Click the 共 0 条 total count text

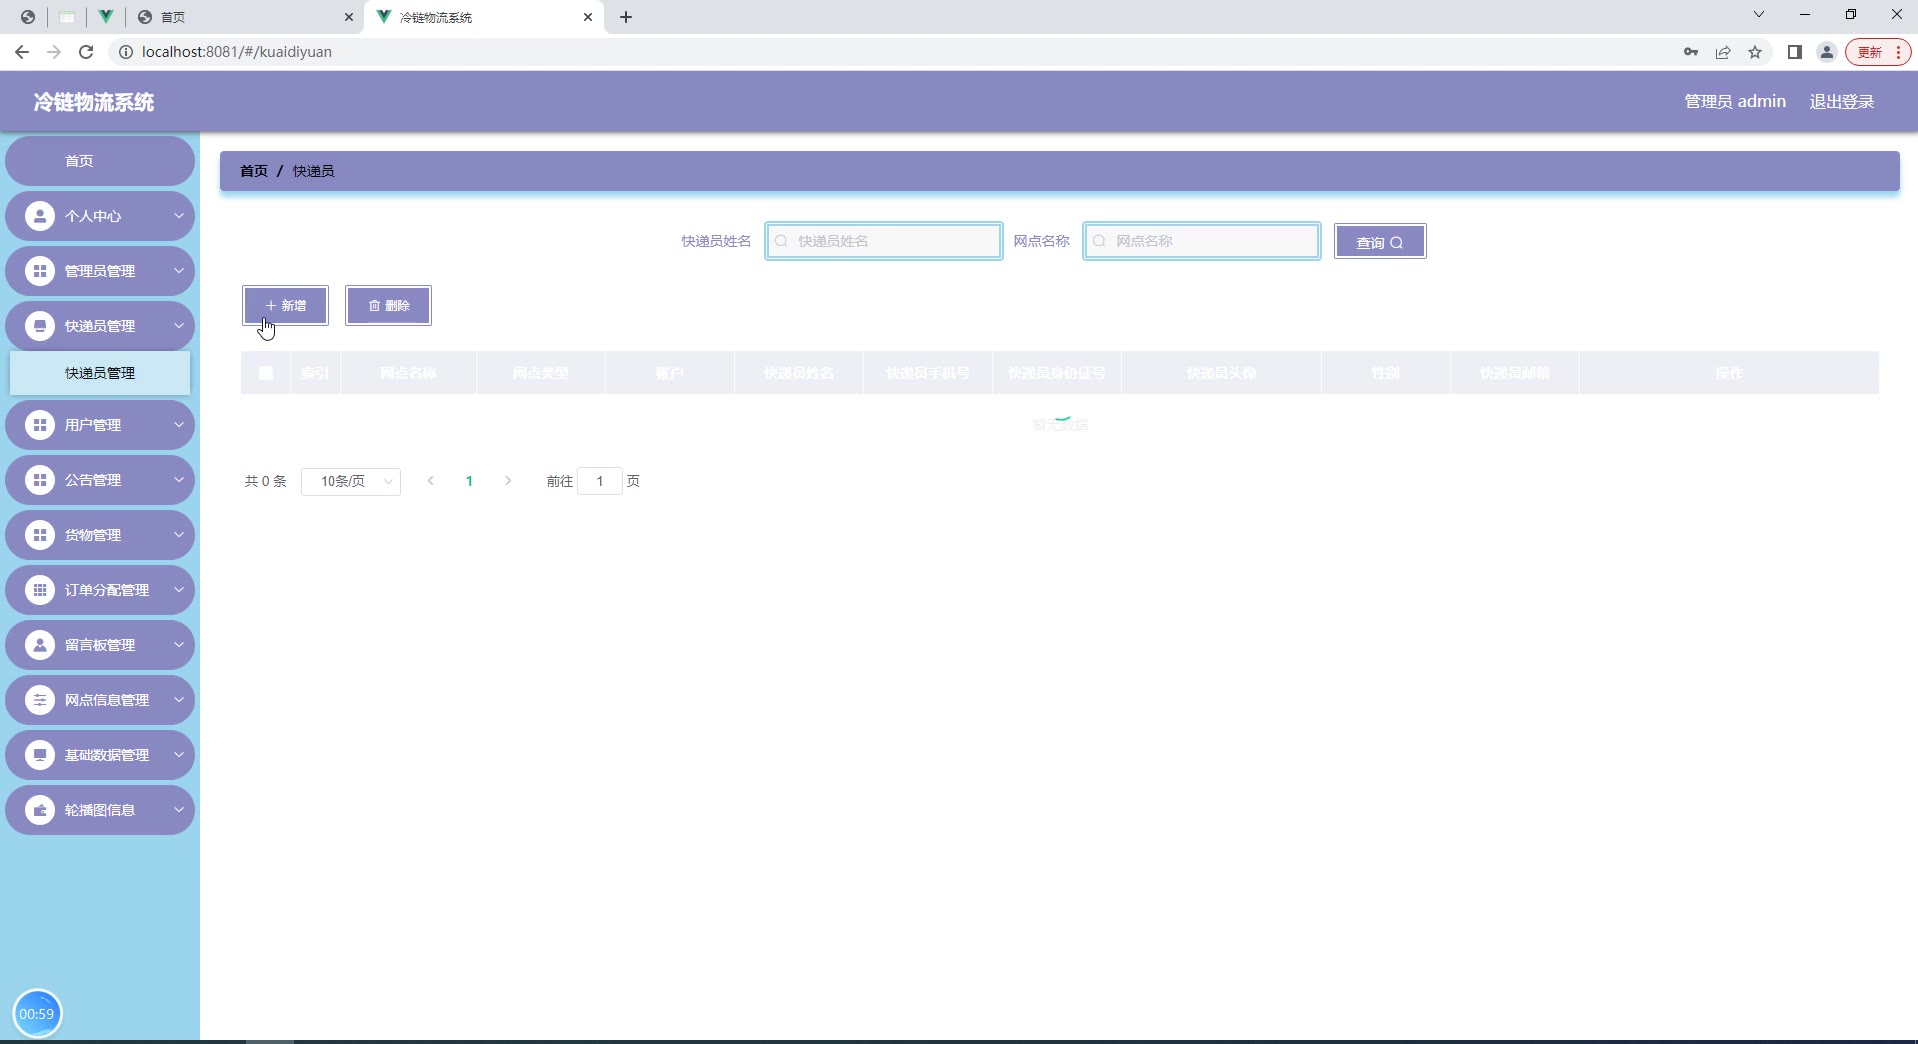(x=266, y=482)
